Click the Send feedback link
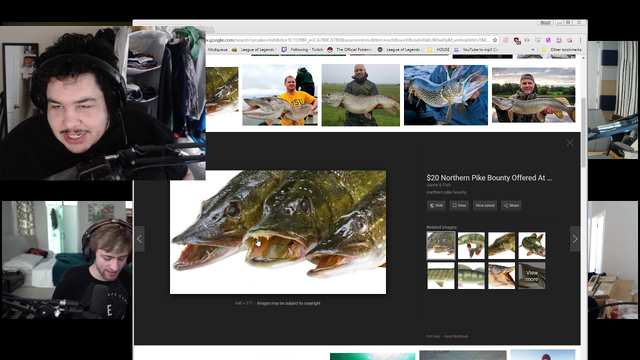 pyautogui.click(x=456, y=336)
